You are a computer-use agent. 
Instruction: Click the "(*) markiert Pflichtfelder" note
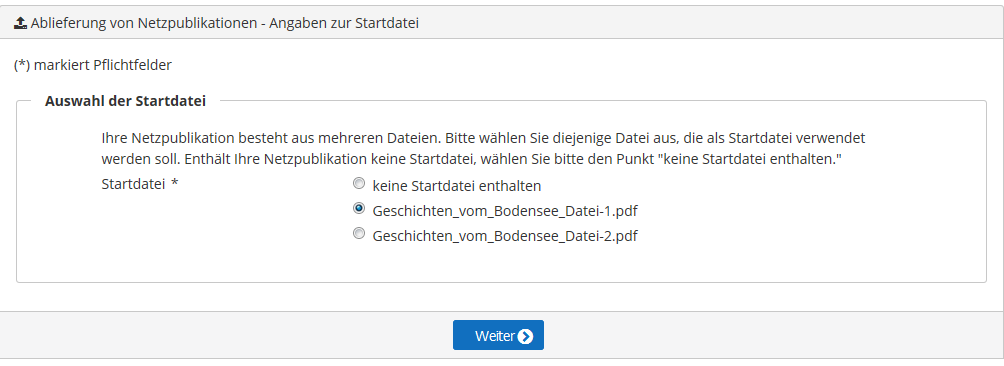(x=93, y=65)
